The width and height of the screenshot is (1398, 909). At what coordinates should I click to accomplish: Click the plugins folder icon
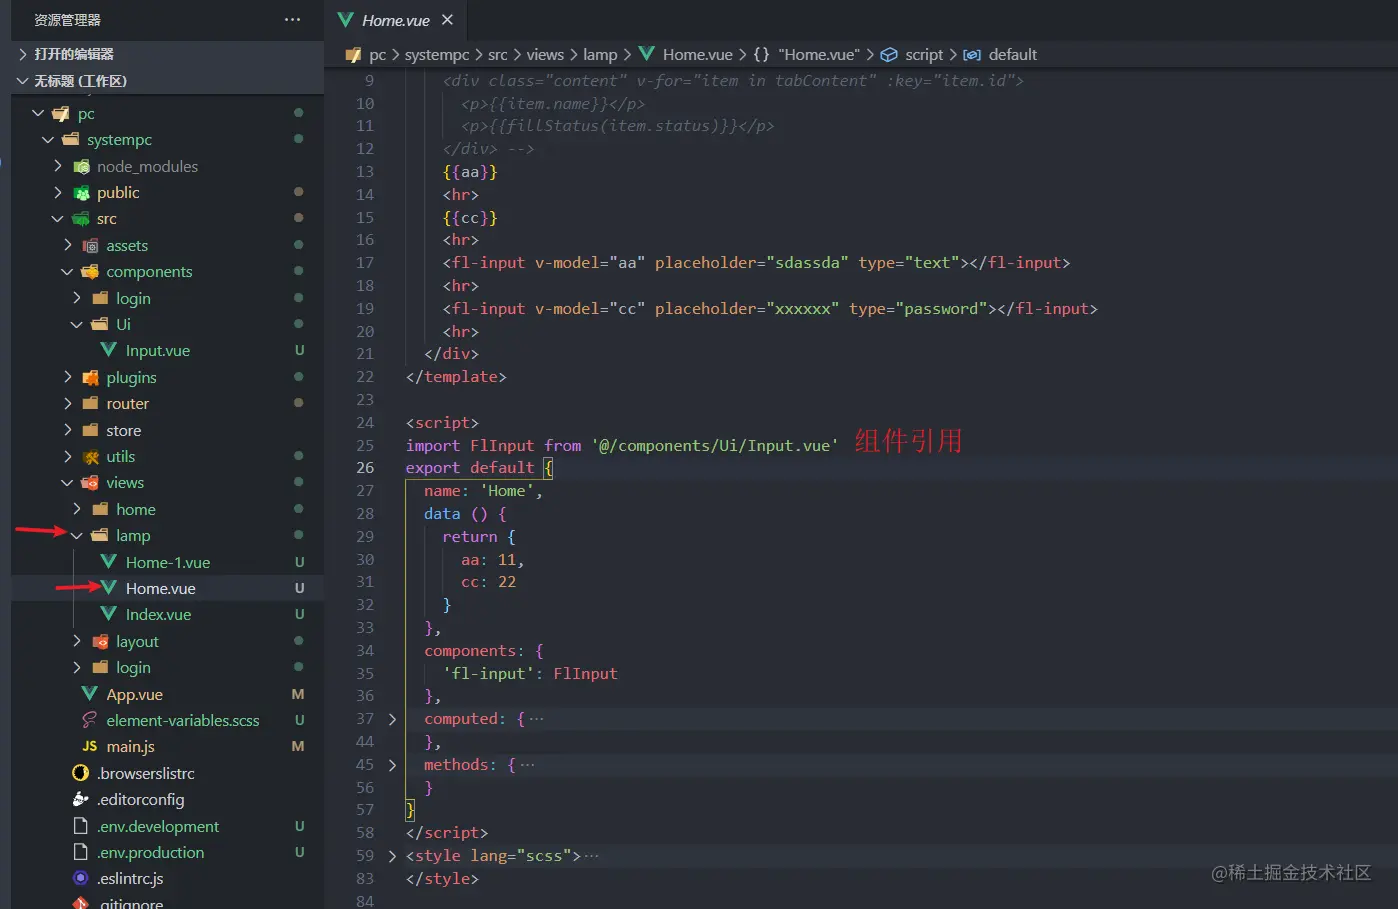90,377
